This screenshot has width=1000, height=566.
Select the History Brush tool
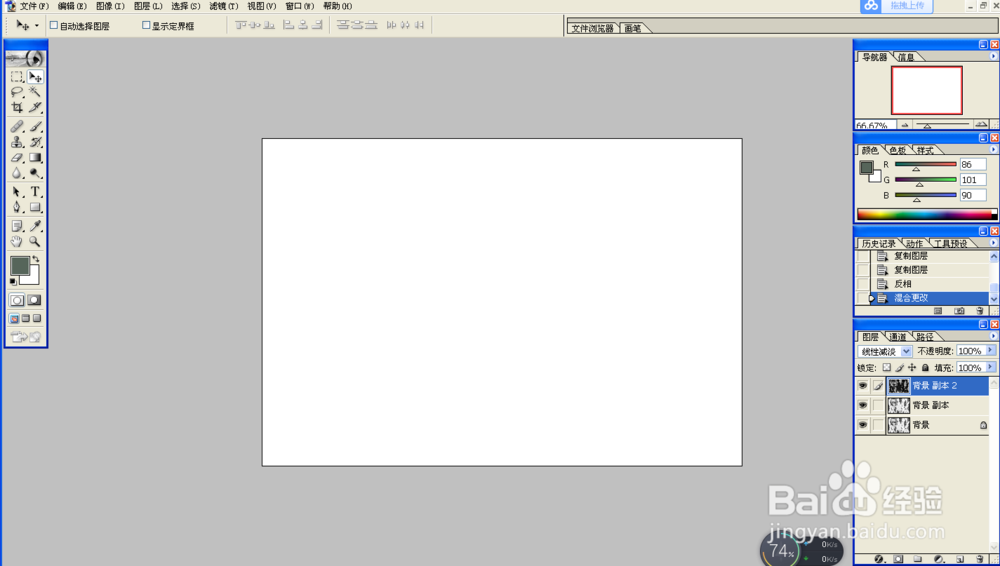point(35,142)
